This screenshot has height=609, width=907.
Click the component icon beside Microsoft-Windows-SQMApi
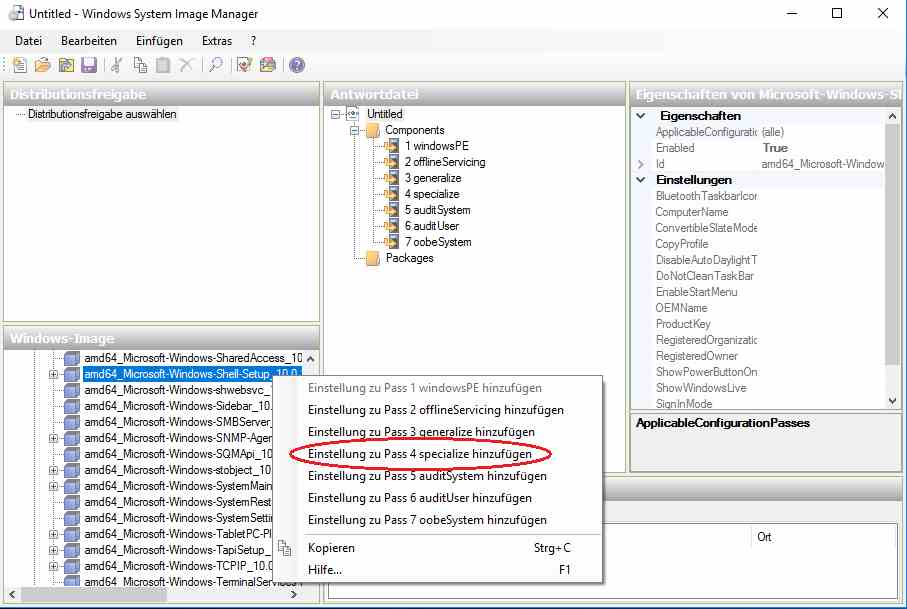72,454
